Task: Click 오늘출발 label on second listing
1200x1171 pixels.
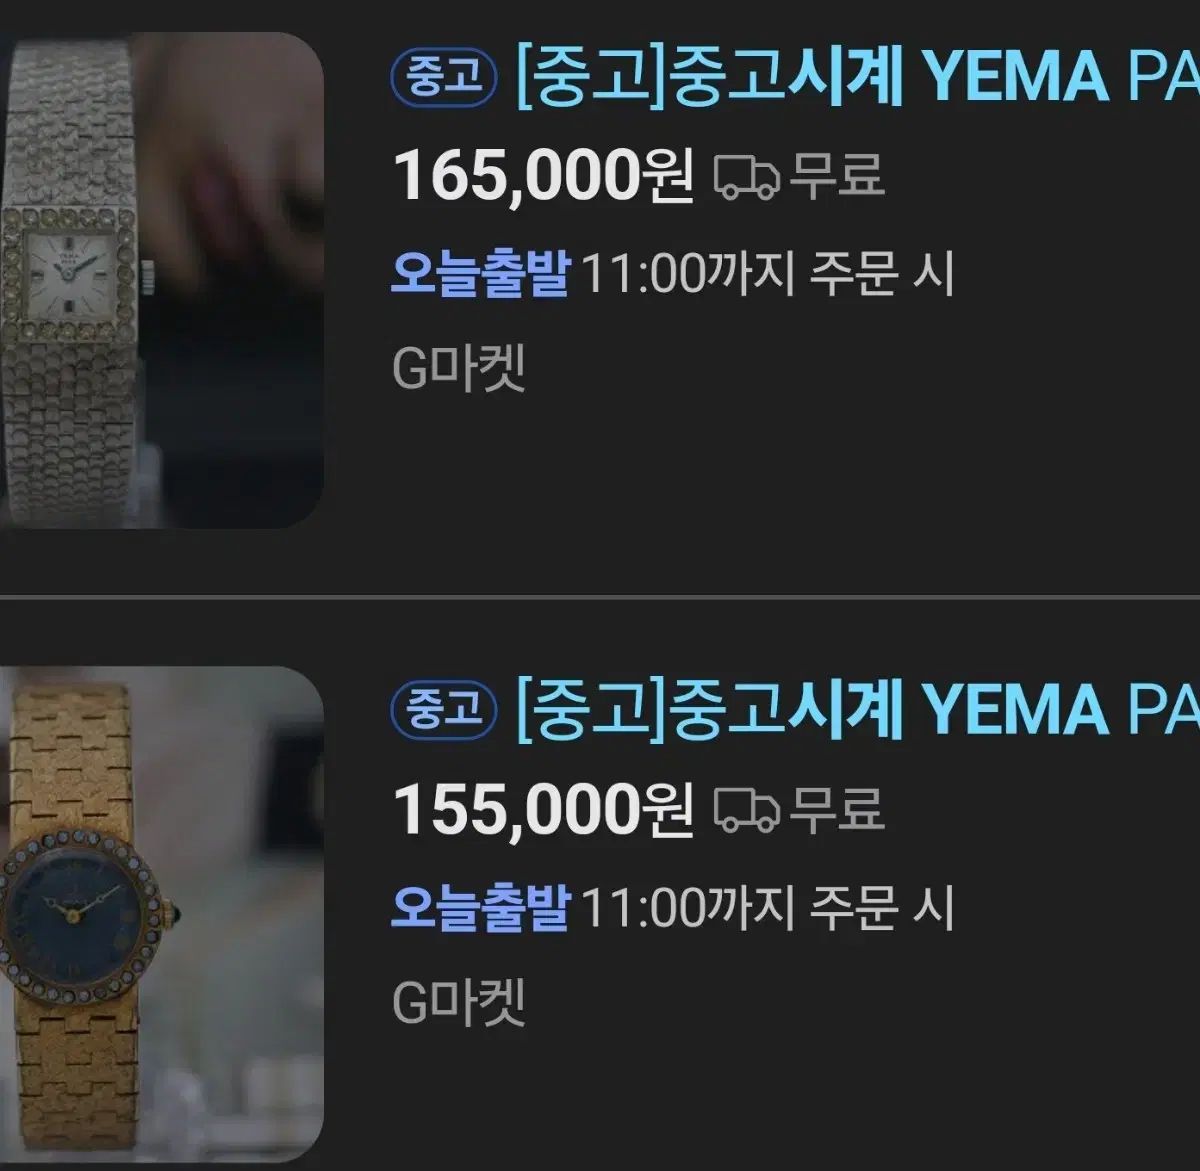Action: (x=480, y=907)
